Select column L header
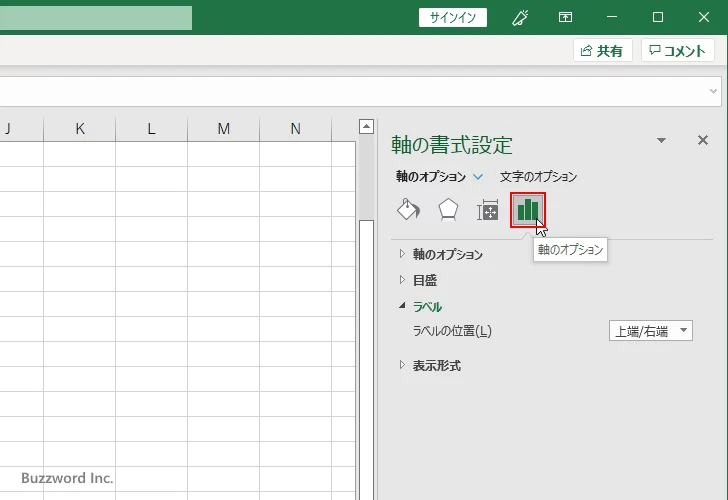Viewport: 728px width, 500px height. click(151, 129)
